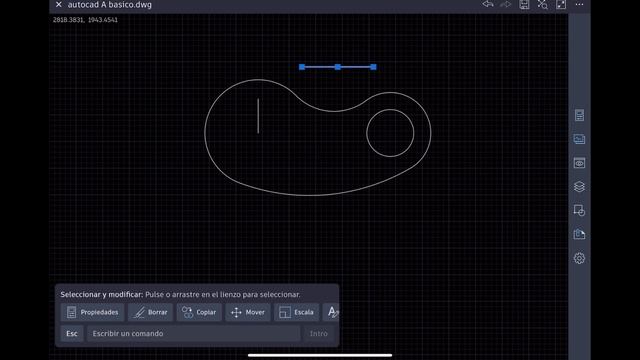This screenshot has width=640, height=360.
Task: Click the Esc button
Action: (72, 333)
